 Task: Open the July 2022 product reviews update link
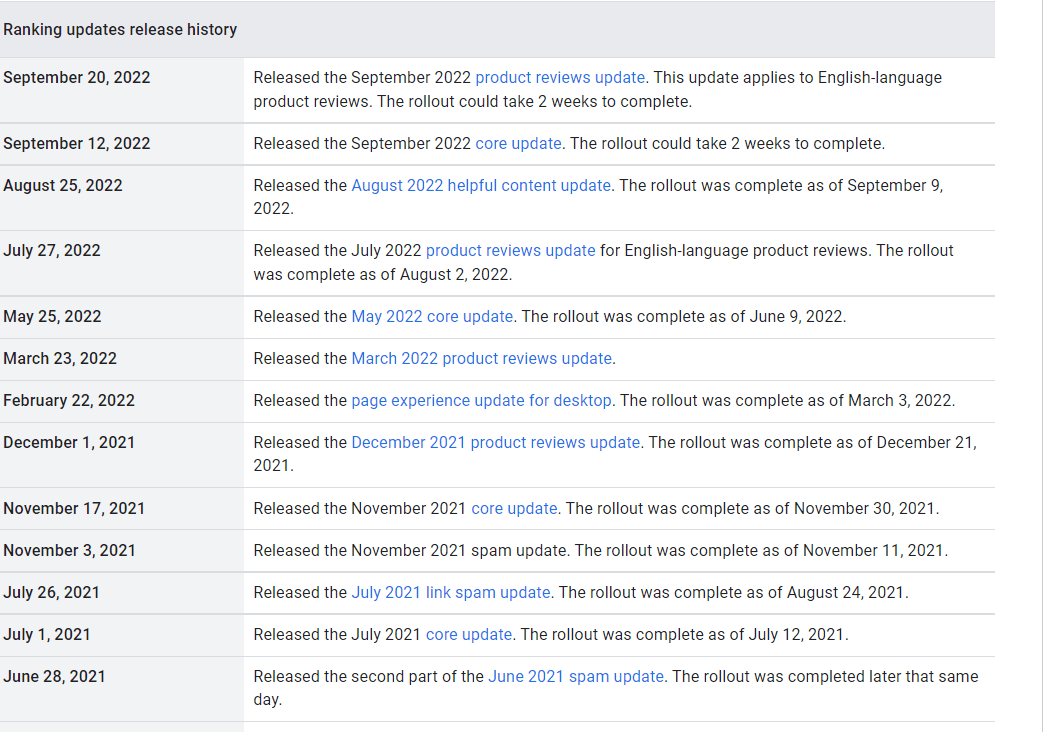coord(510,251)
